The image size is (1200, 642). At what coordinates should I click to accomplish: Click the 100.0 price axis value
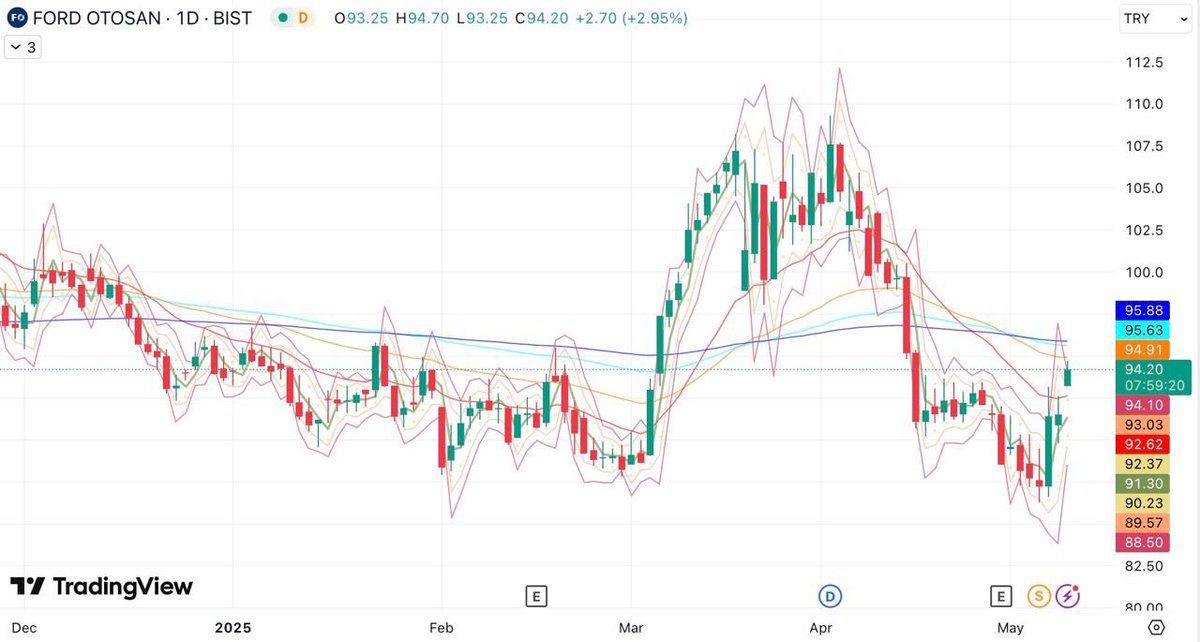tap(1144, 272)
